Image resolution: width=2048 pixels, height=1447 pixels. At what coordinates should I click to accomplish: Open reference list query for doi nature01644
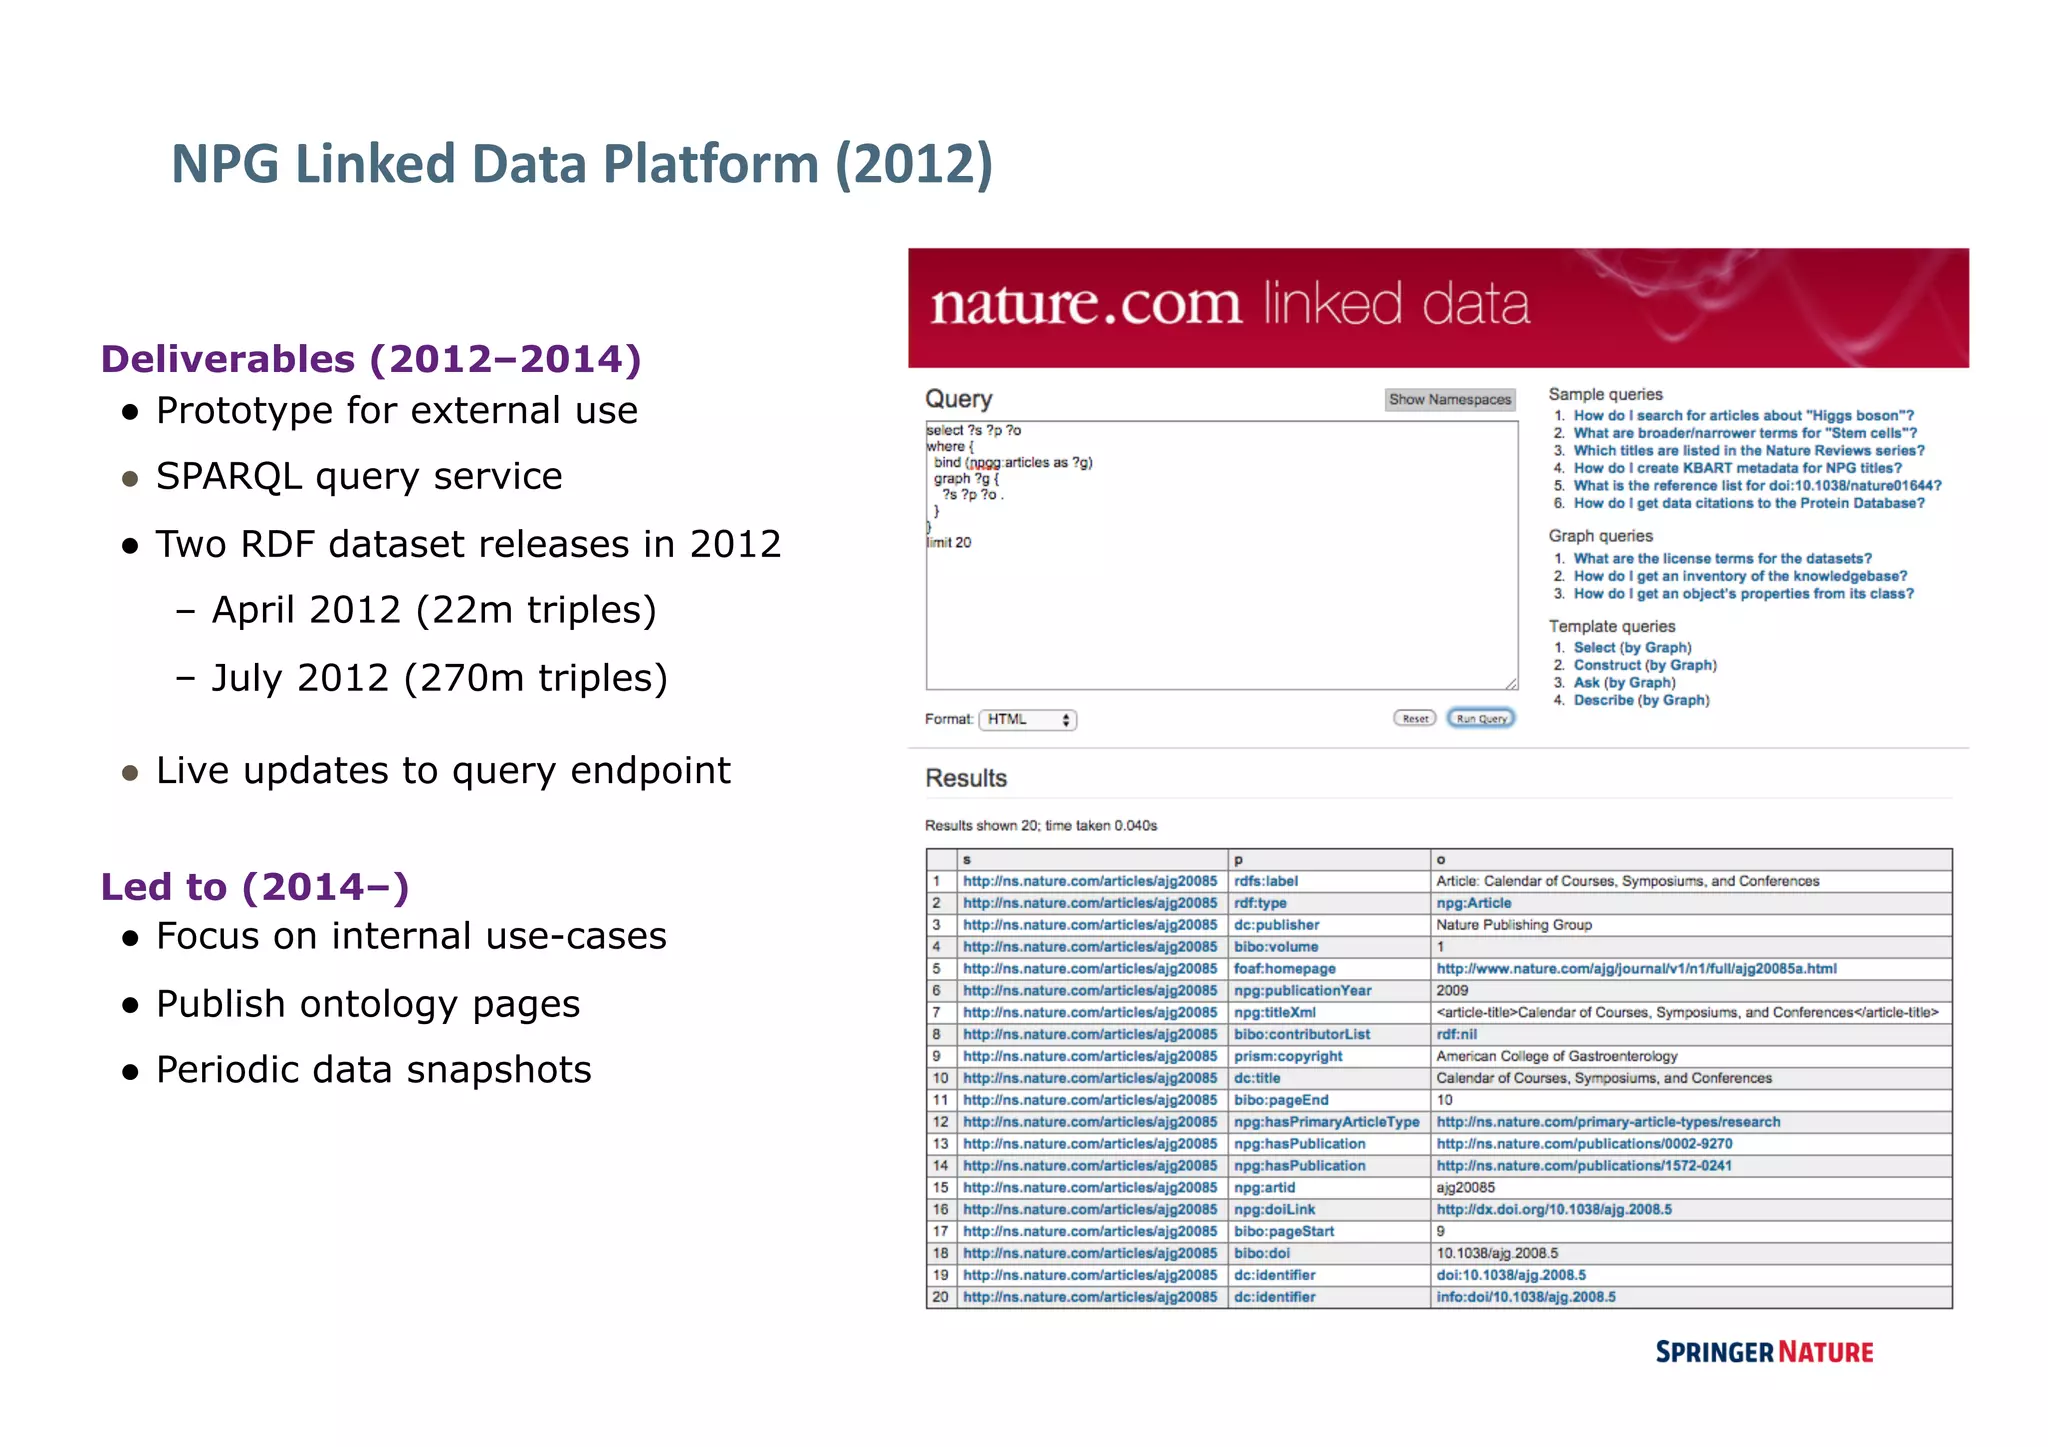tap(1757, 485)
